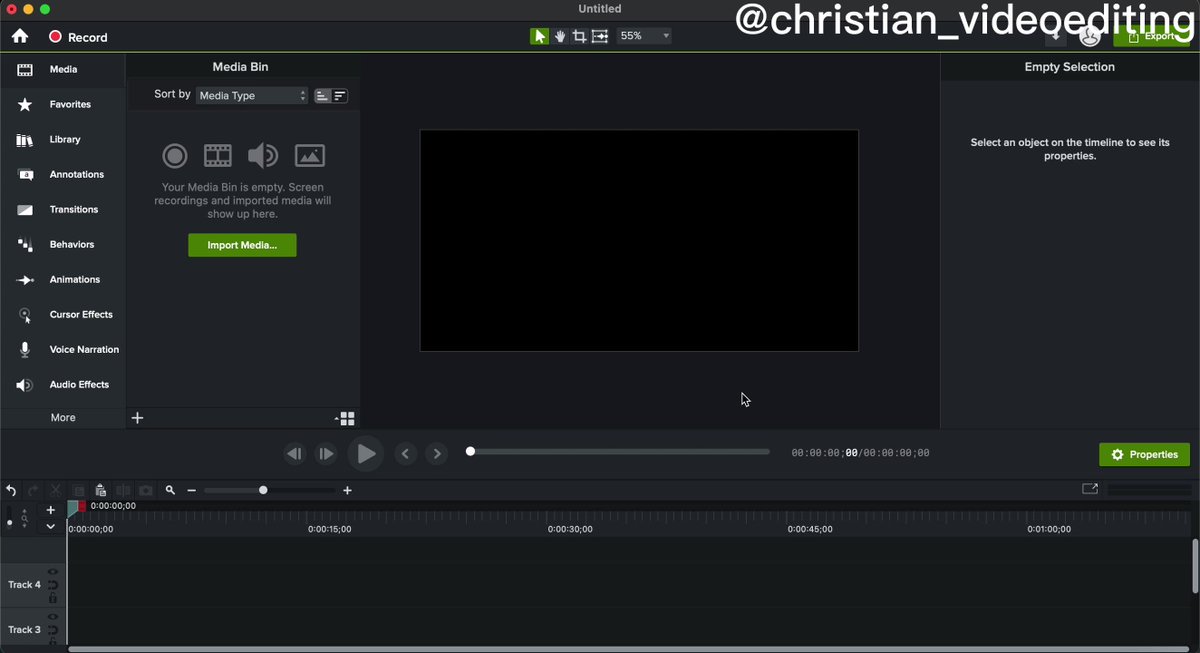Click the timecode display 00:00:00;00
The image size is (1200, 653).
coord(860,453)
